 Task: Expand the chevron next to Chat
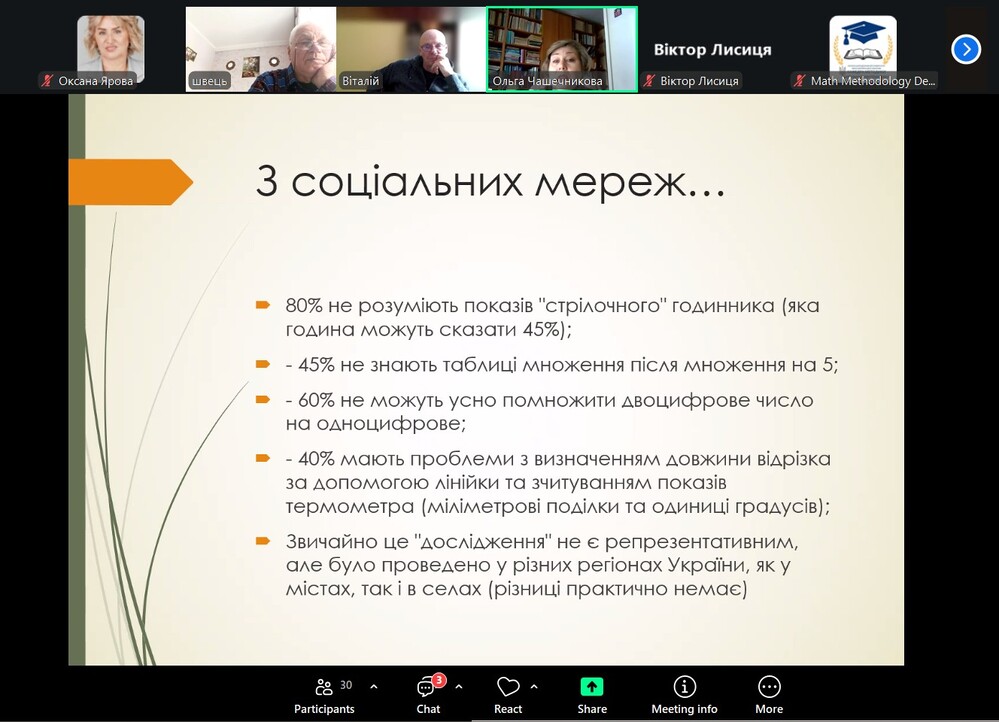tap(459, 687)
